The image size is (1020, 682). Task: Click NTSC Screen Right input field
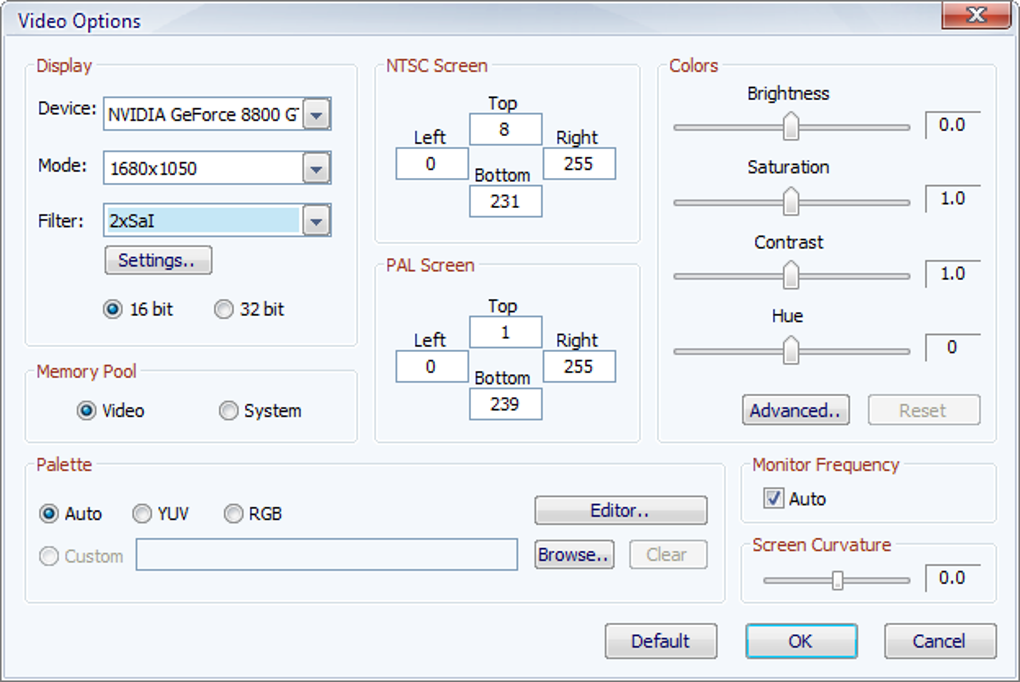579,164
